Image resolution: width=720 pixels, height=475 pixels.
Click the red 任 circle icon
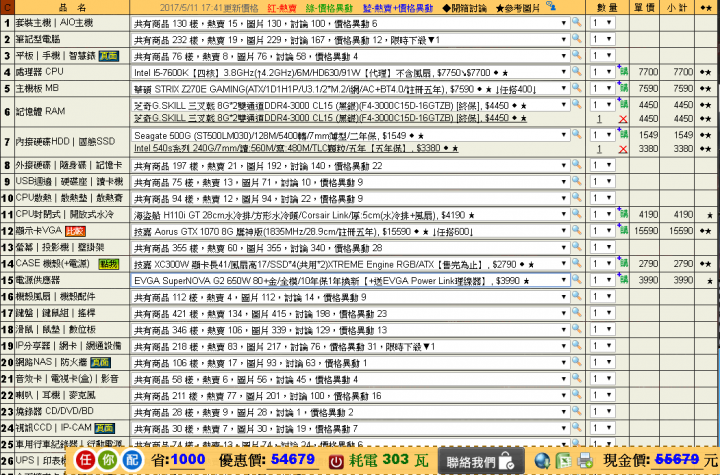click(x=85, y=460)
